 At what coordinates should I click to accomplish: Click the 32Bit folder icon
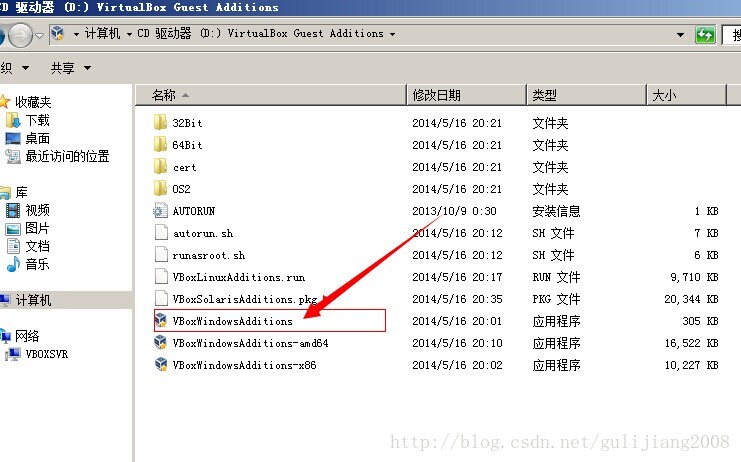pyautogui.click(x=161, y=122)
